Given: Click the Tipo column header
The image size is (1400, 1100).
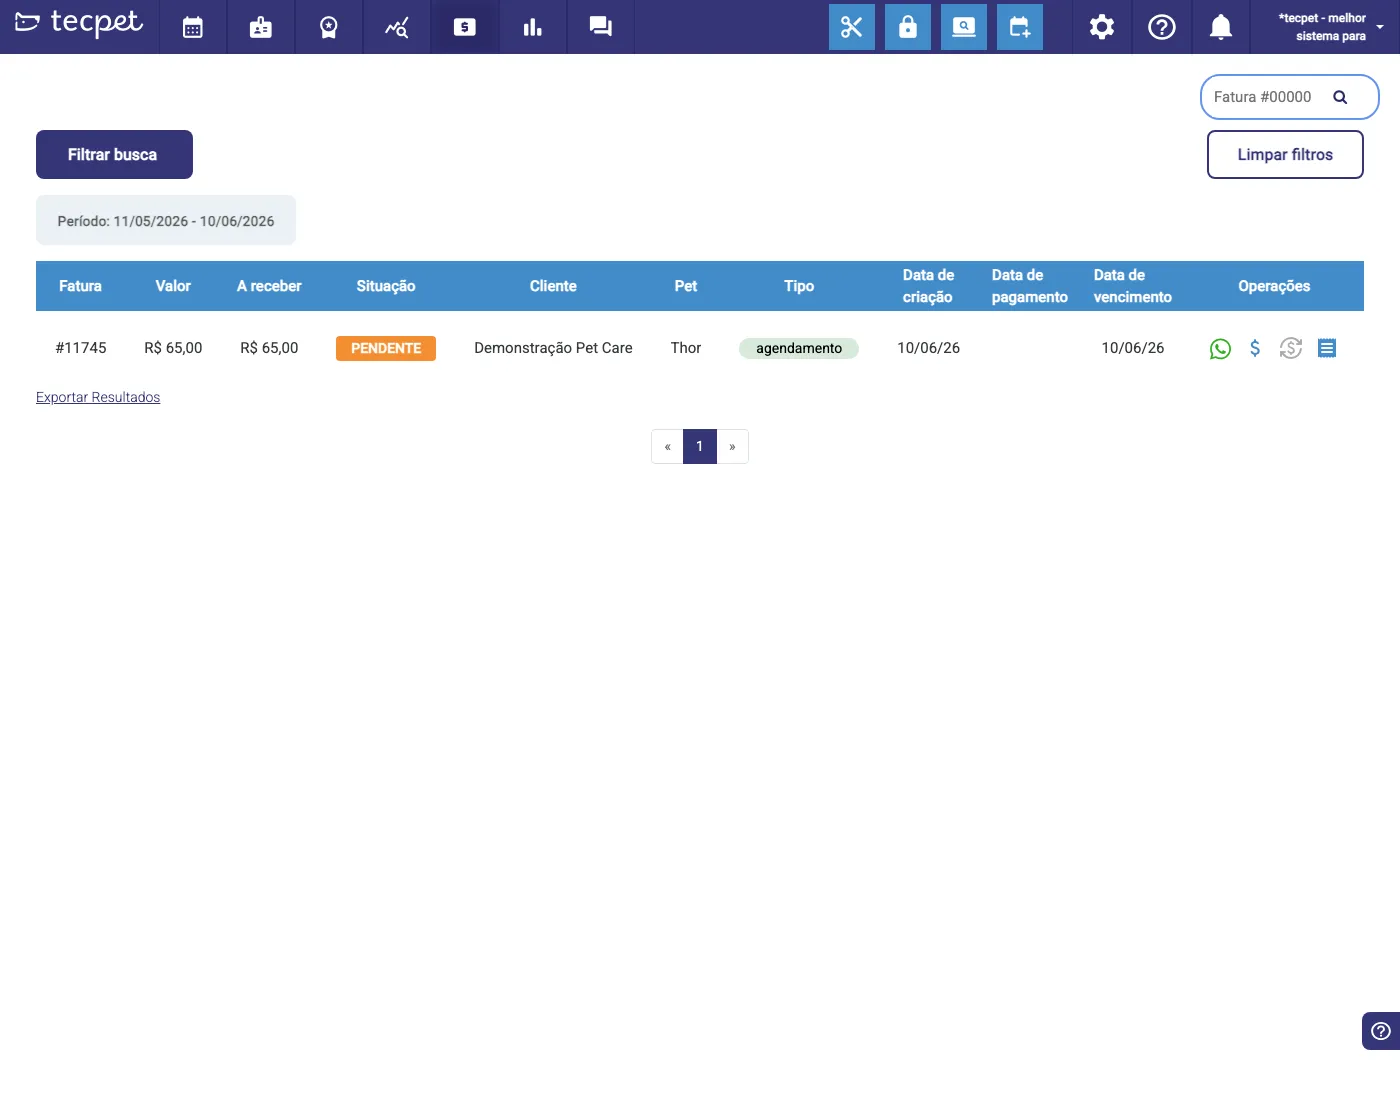Looking at the screenshot, I should click(799, 286).
